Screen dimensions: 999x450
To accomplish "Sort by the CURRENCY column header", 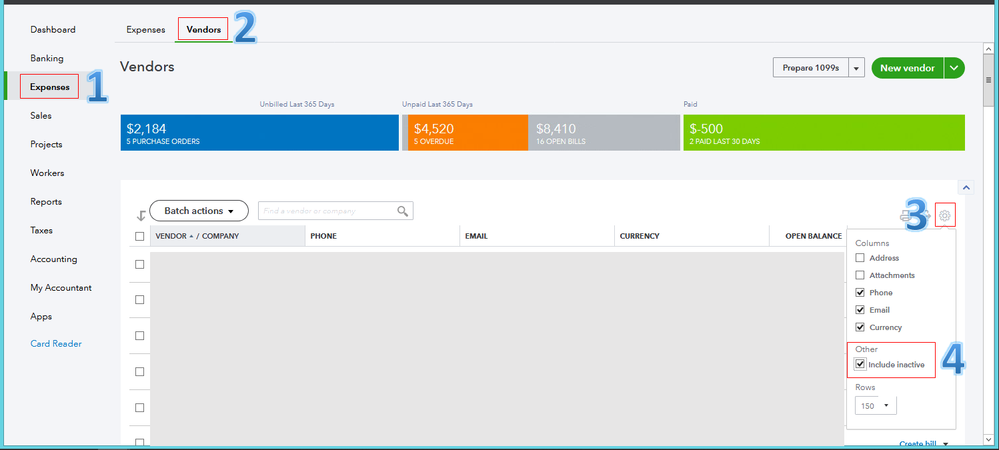I will [692, 236].
